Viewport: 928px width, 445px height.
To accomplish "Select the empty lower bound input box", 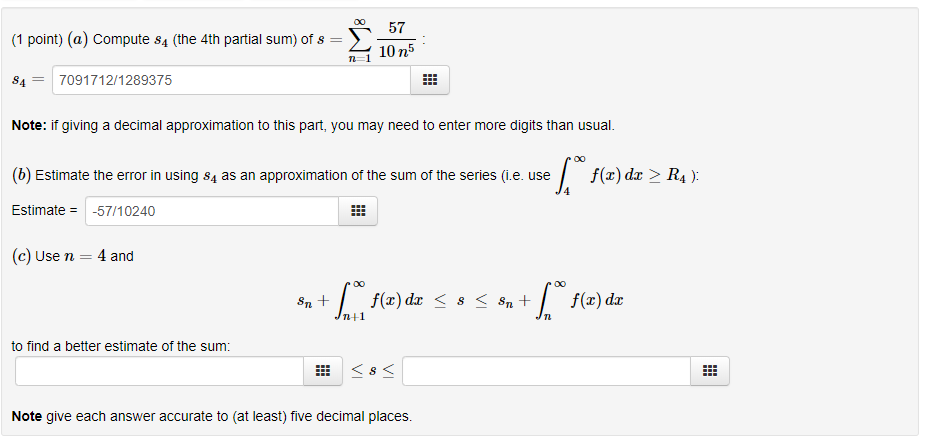I will click(159, 371).
